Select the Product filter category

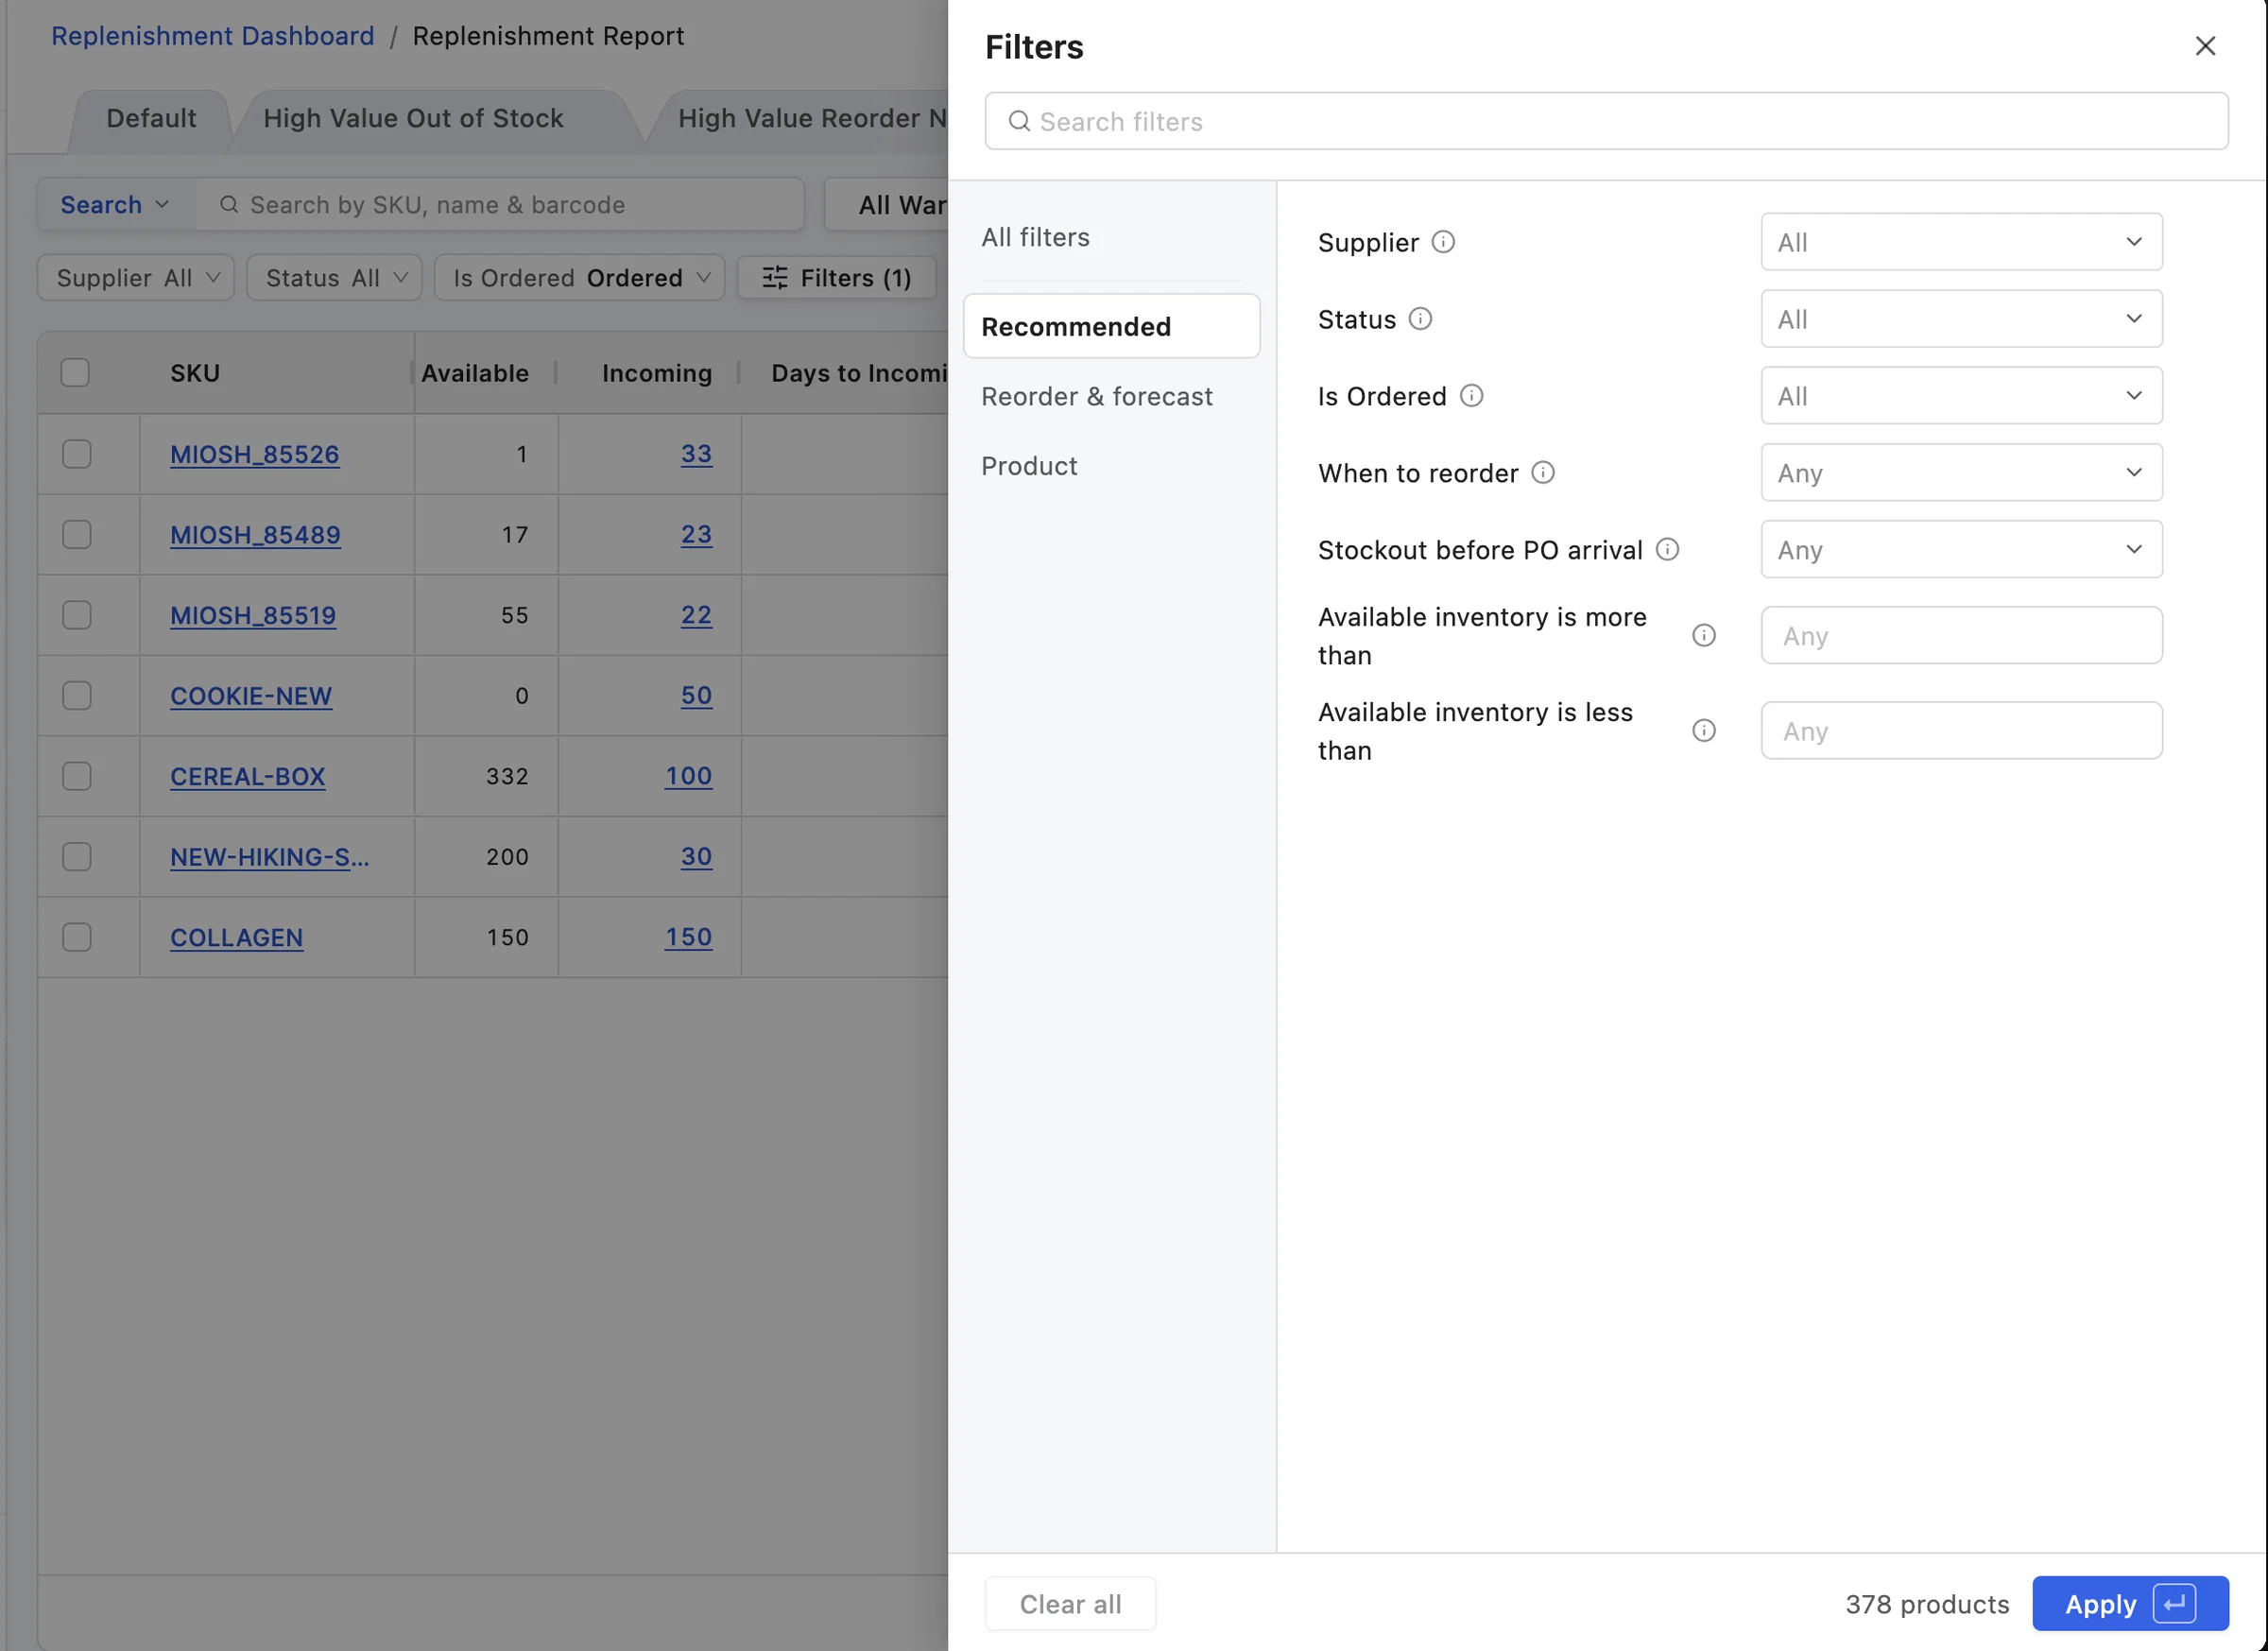point(1029,466)
